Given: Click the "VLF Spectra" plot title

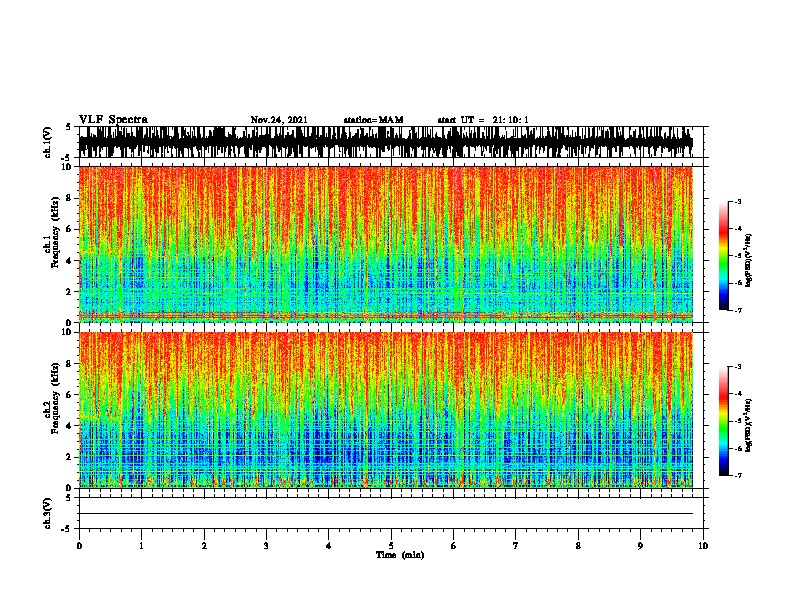Looking at the screenshot, I should tap(113, 120).
